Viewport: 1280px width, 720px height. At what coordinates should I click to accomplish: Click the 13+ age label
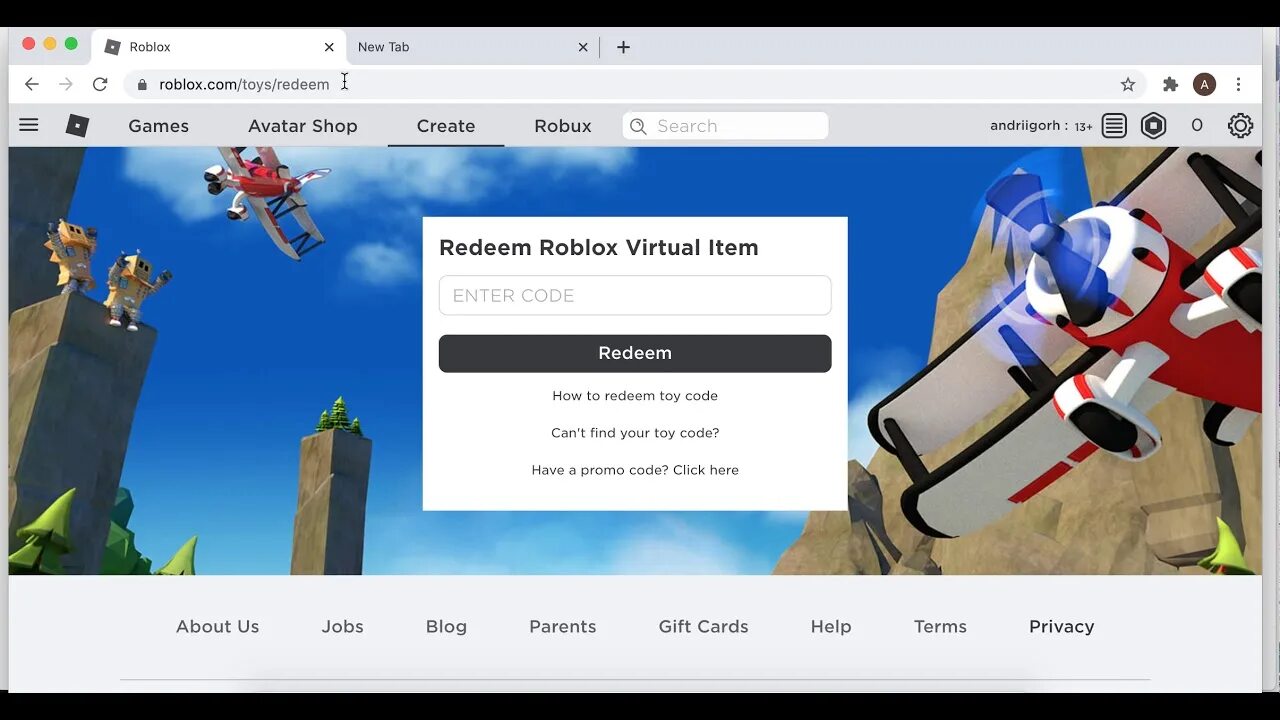click(x=1084, y=127)
